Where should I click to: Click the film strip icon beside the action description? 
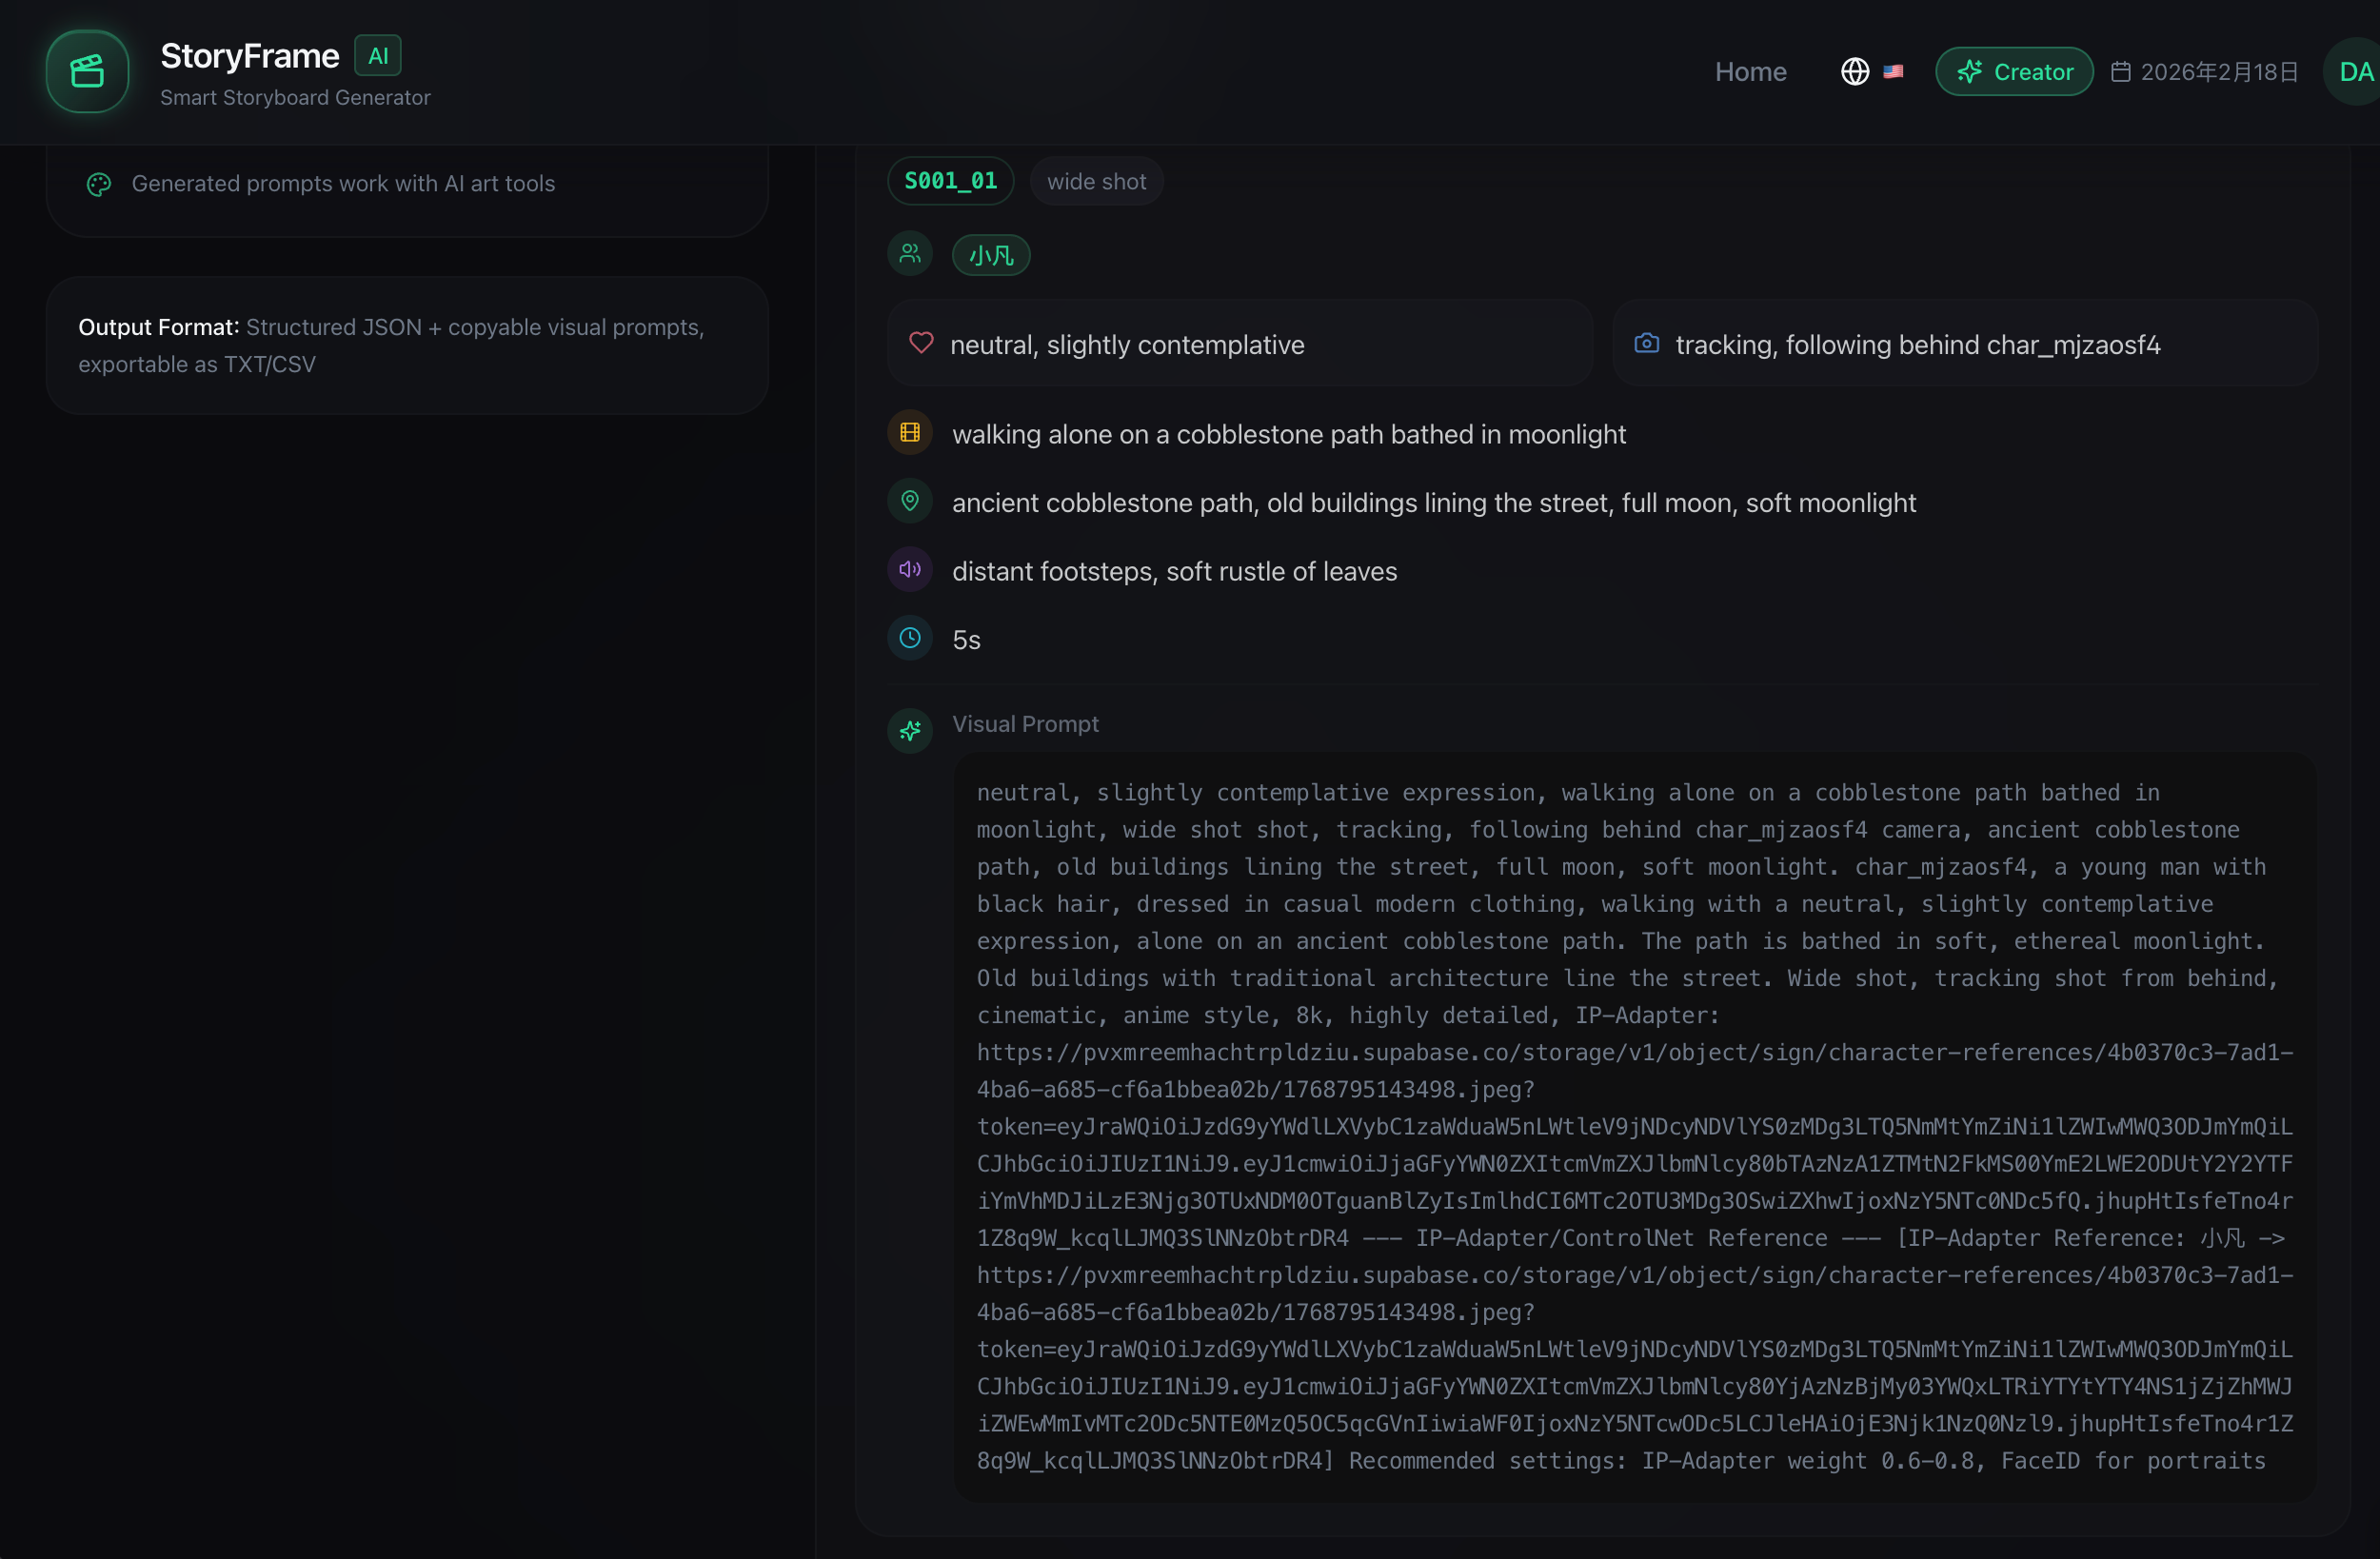coord(909,433)
